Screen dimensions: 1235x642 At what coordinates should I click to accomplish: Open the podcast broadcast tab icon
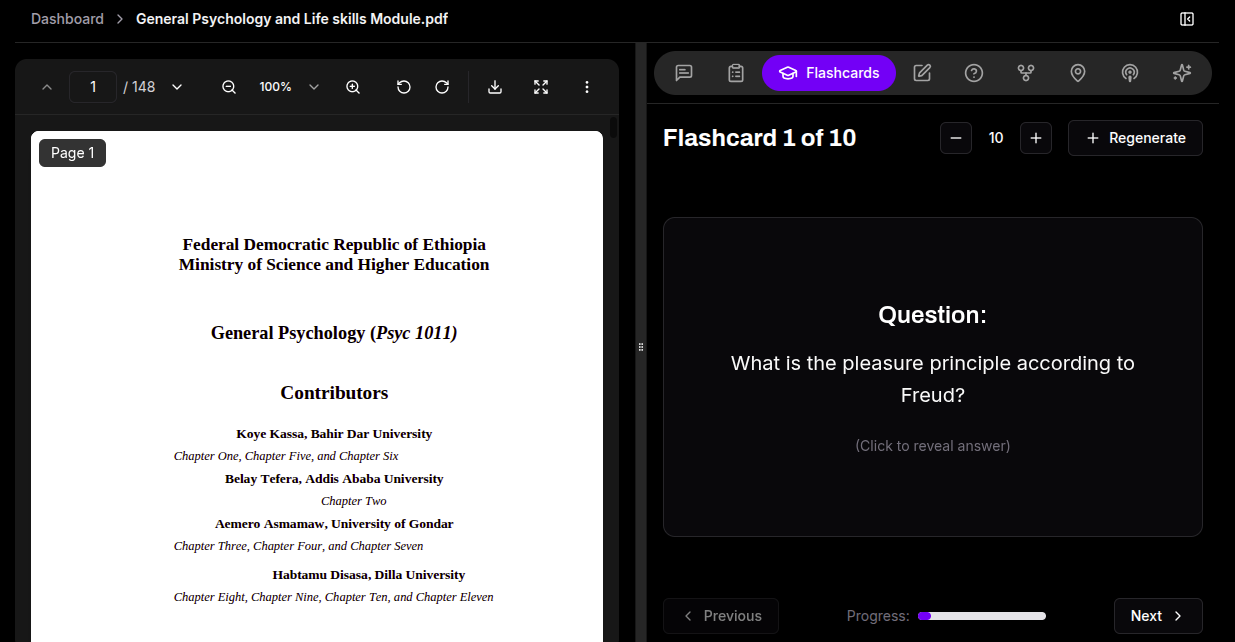(1130, 73)
